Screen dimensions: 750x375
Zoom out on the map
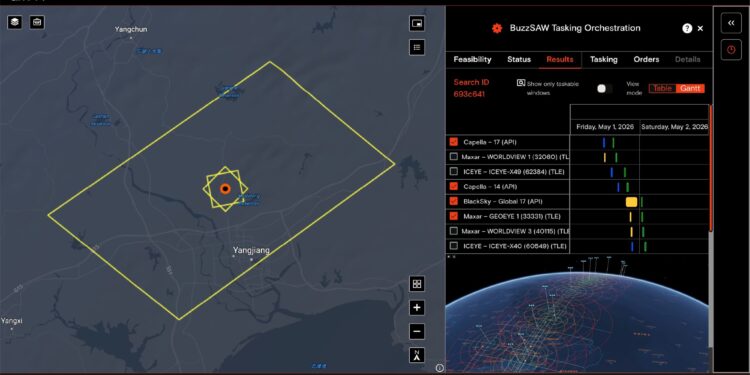click(x=417, y=331)
